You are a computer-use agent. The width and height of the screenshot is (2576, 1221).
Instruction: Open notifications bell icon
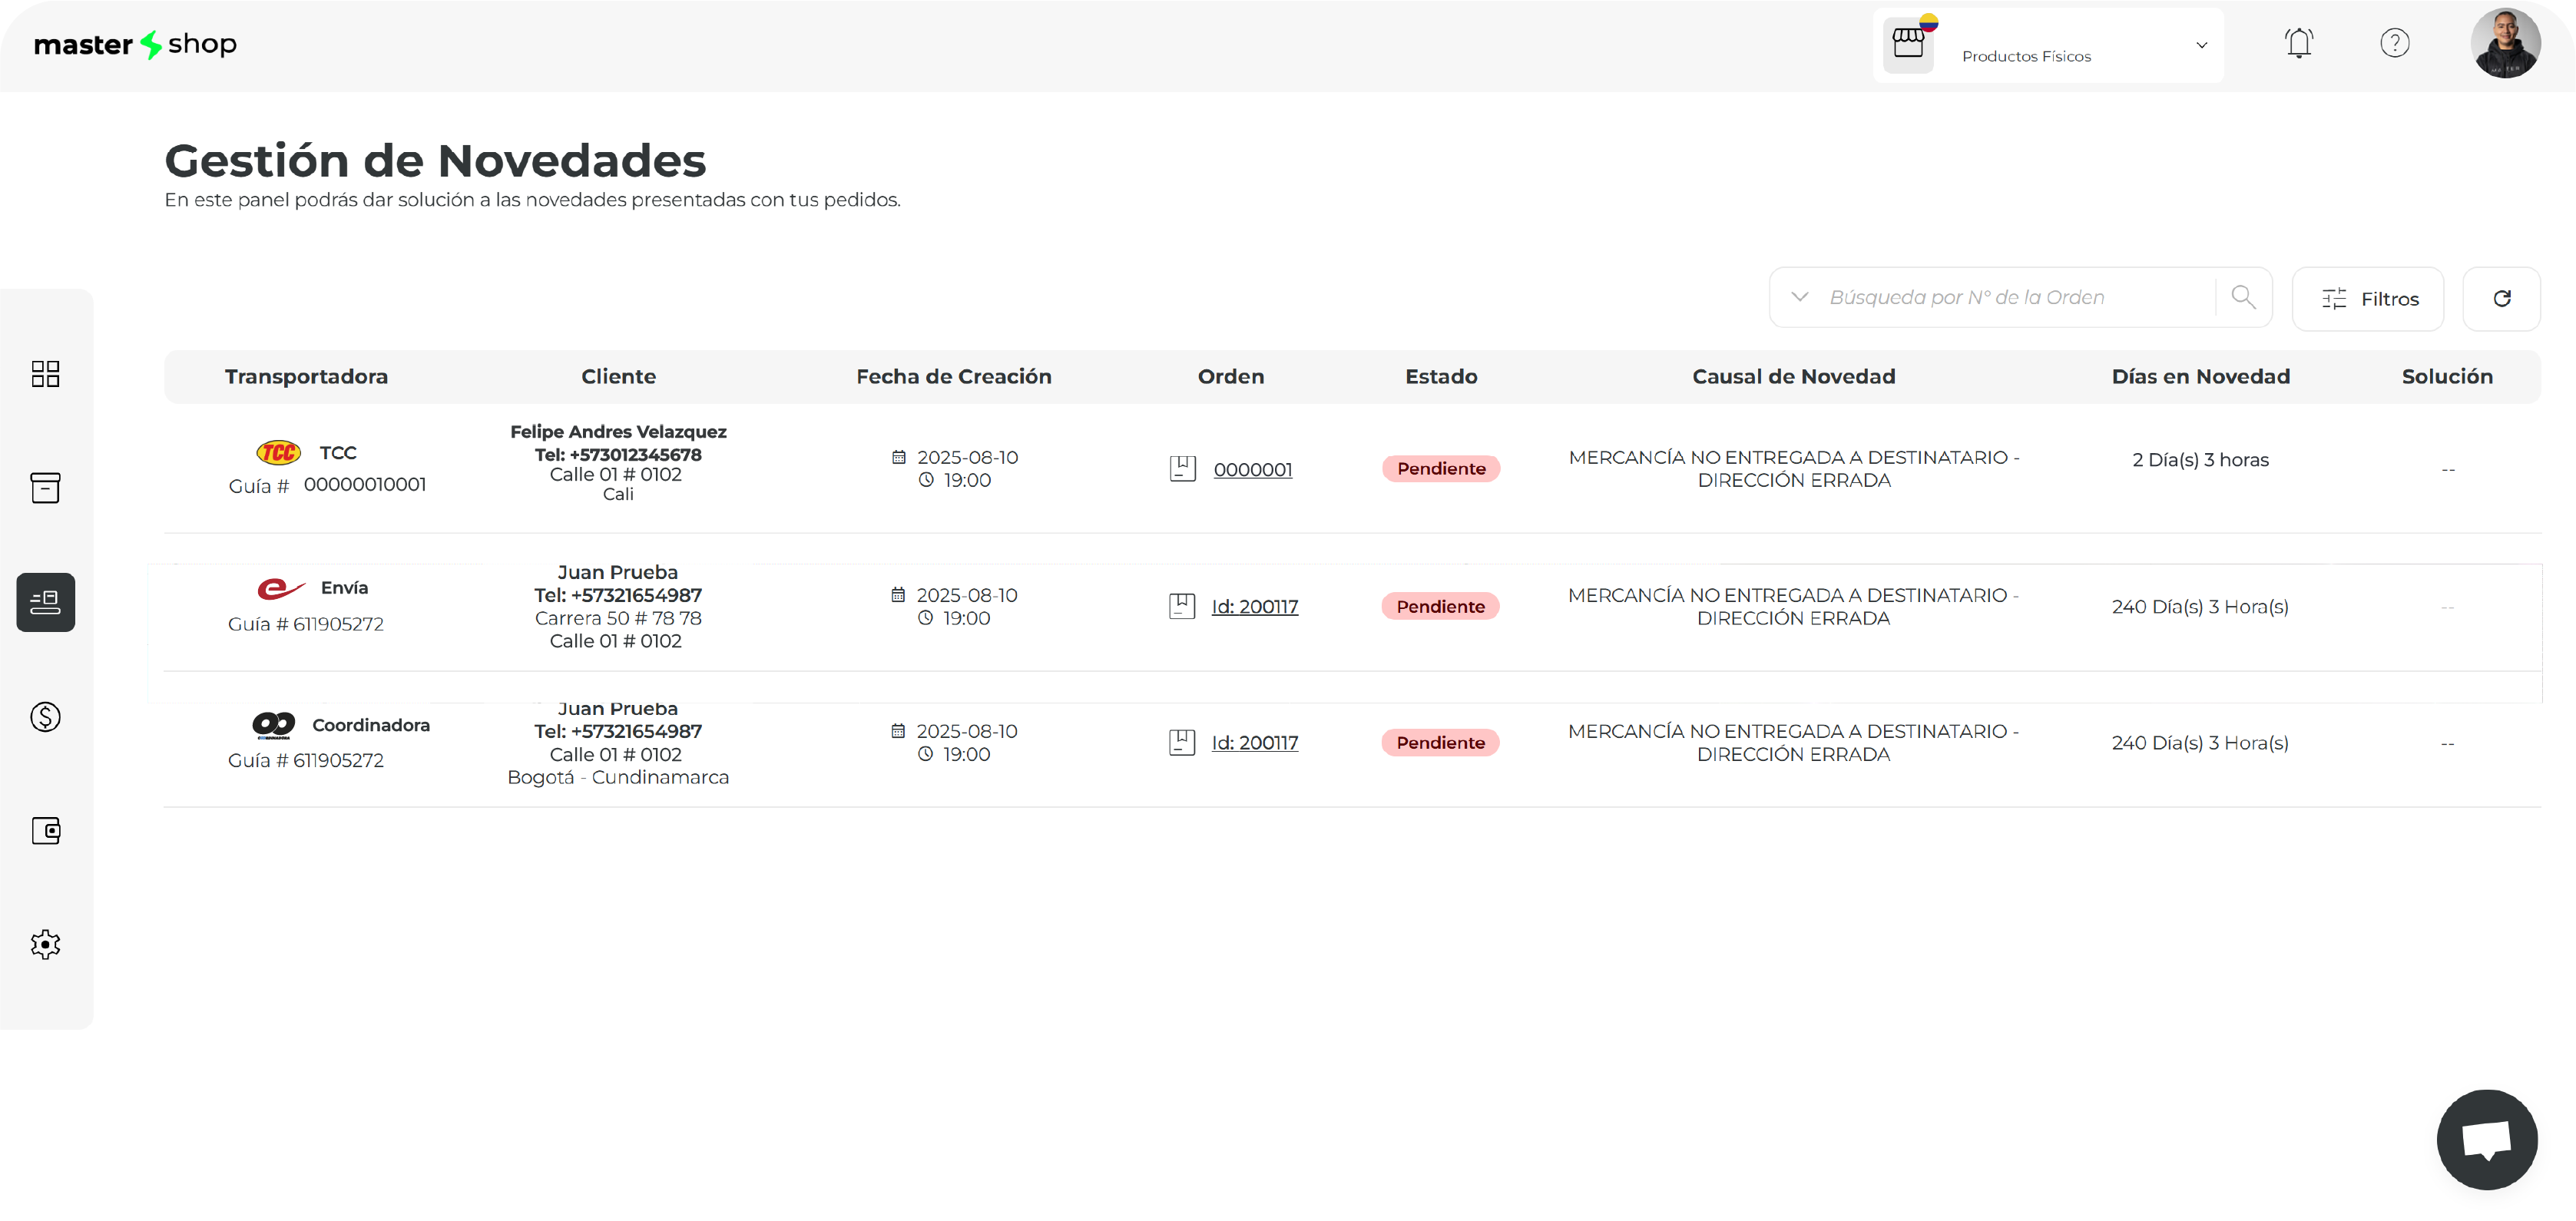click(x=2299, y=43)
